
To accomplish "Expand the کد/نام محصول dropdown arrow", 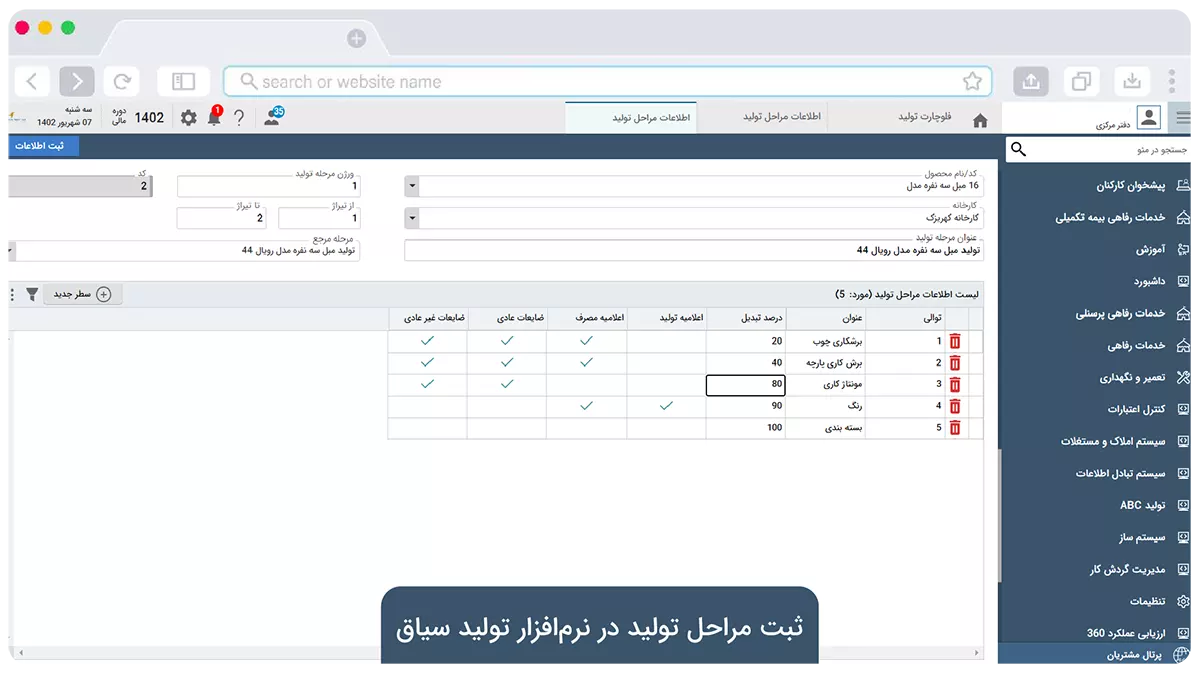I will (412, 186).
